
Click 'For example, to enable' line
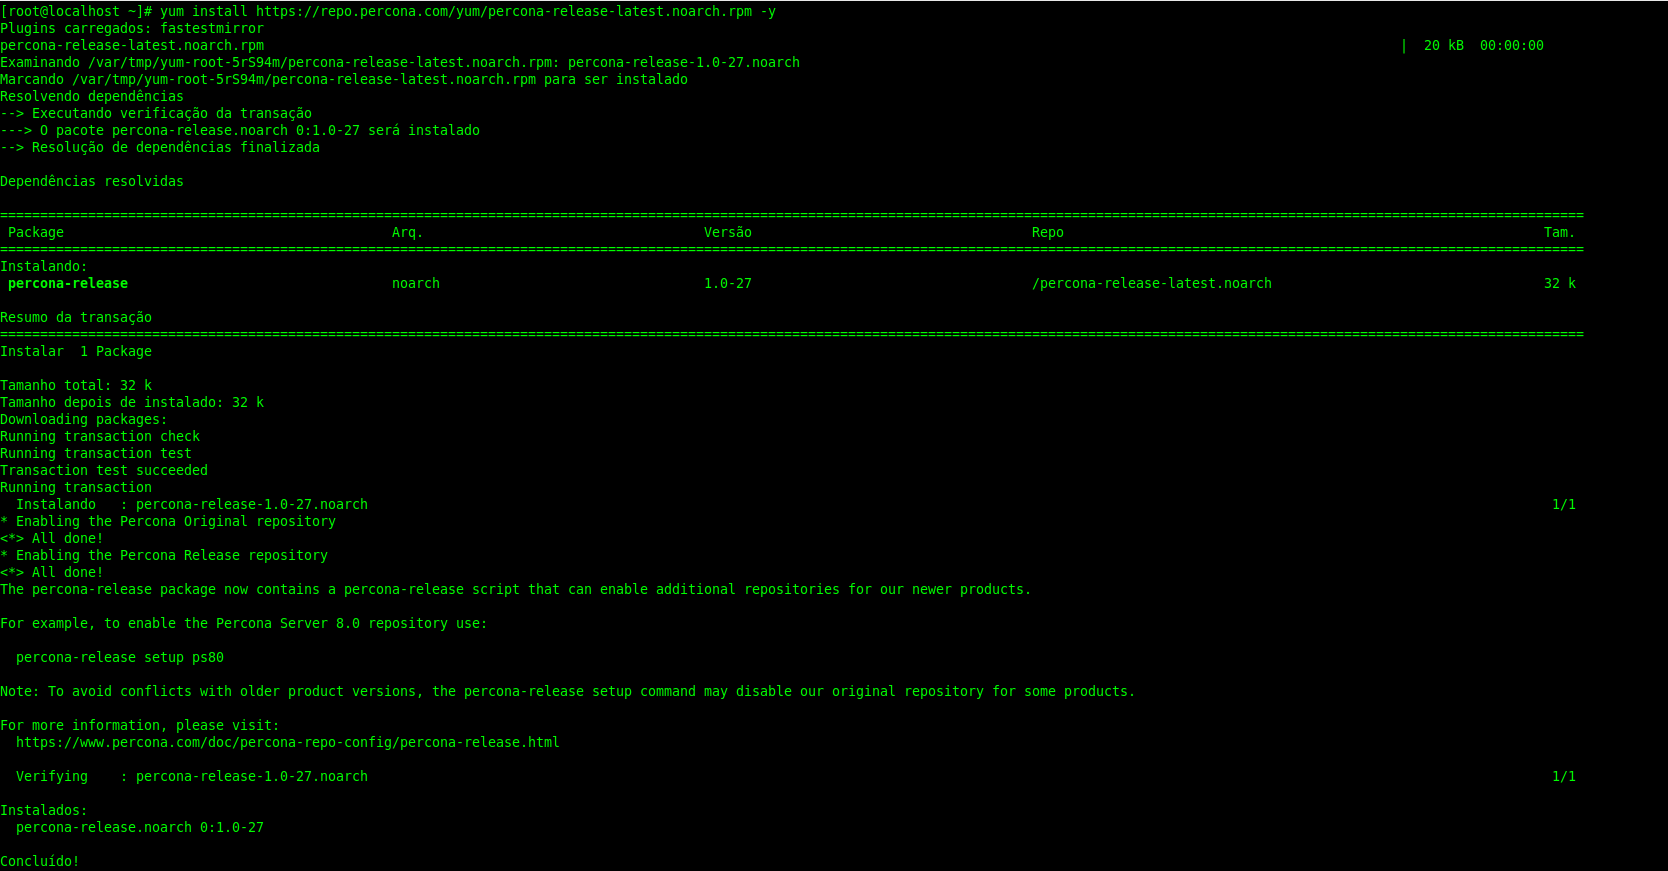244,623
